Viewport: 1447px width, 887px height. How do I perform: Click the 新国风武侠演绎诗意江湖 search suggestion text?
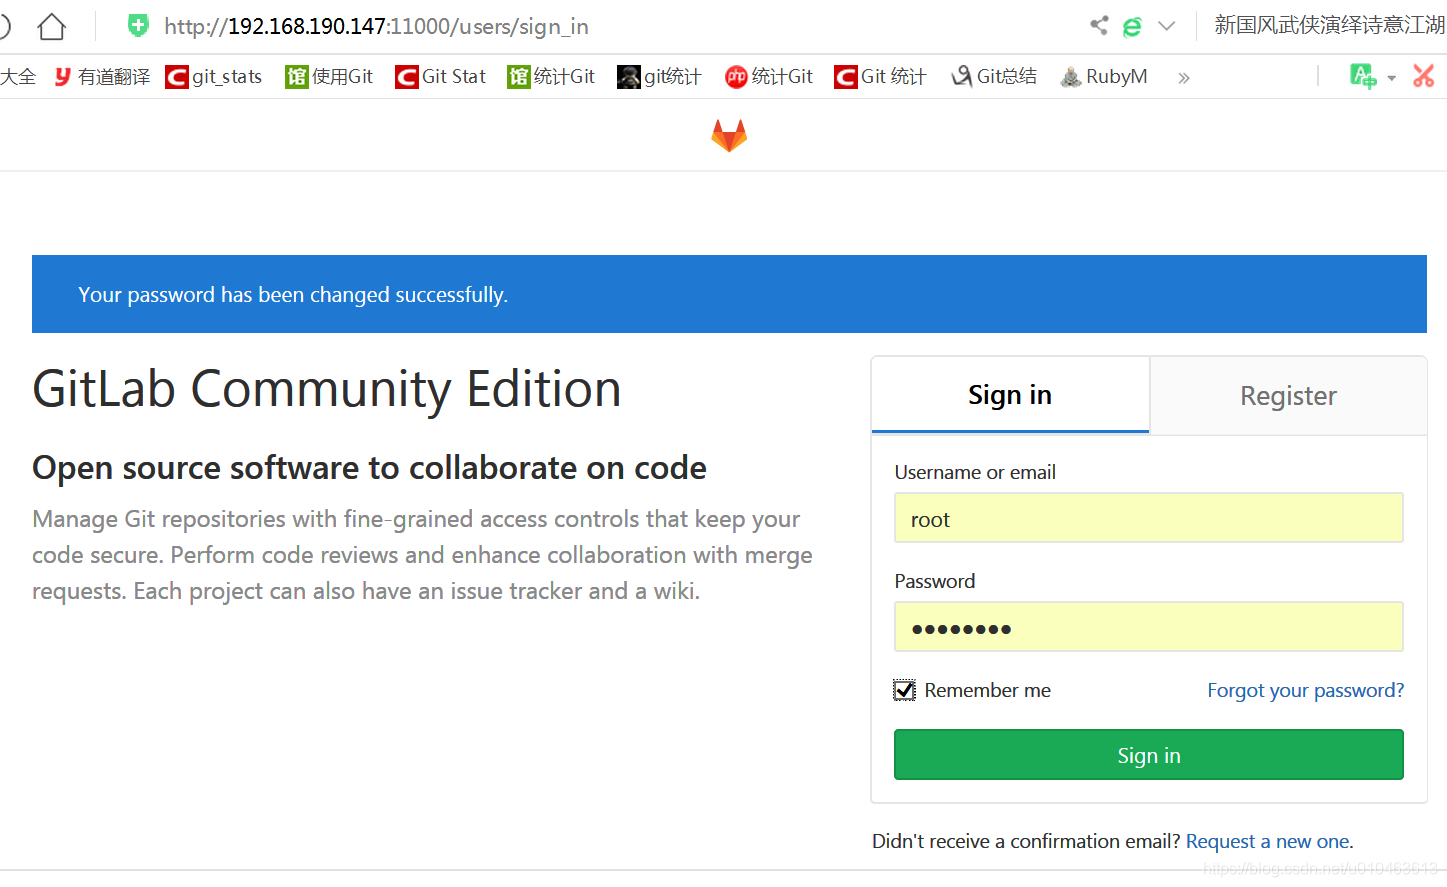[1329, 26]
